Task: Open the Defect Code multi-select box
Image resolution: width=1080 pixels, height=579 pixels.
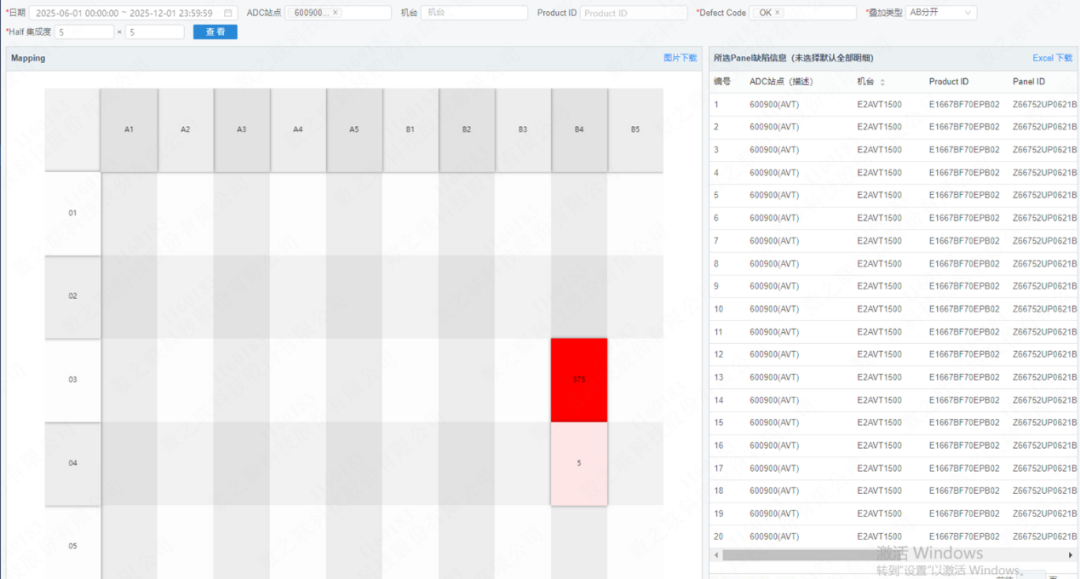Action: pyautogui.click(x=803, y=12)
